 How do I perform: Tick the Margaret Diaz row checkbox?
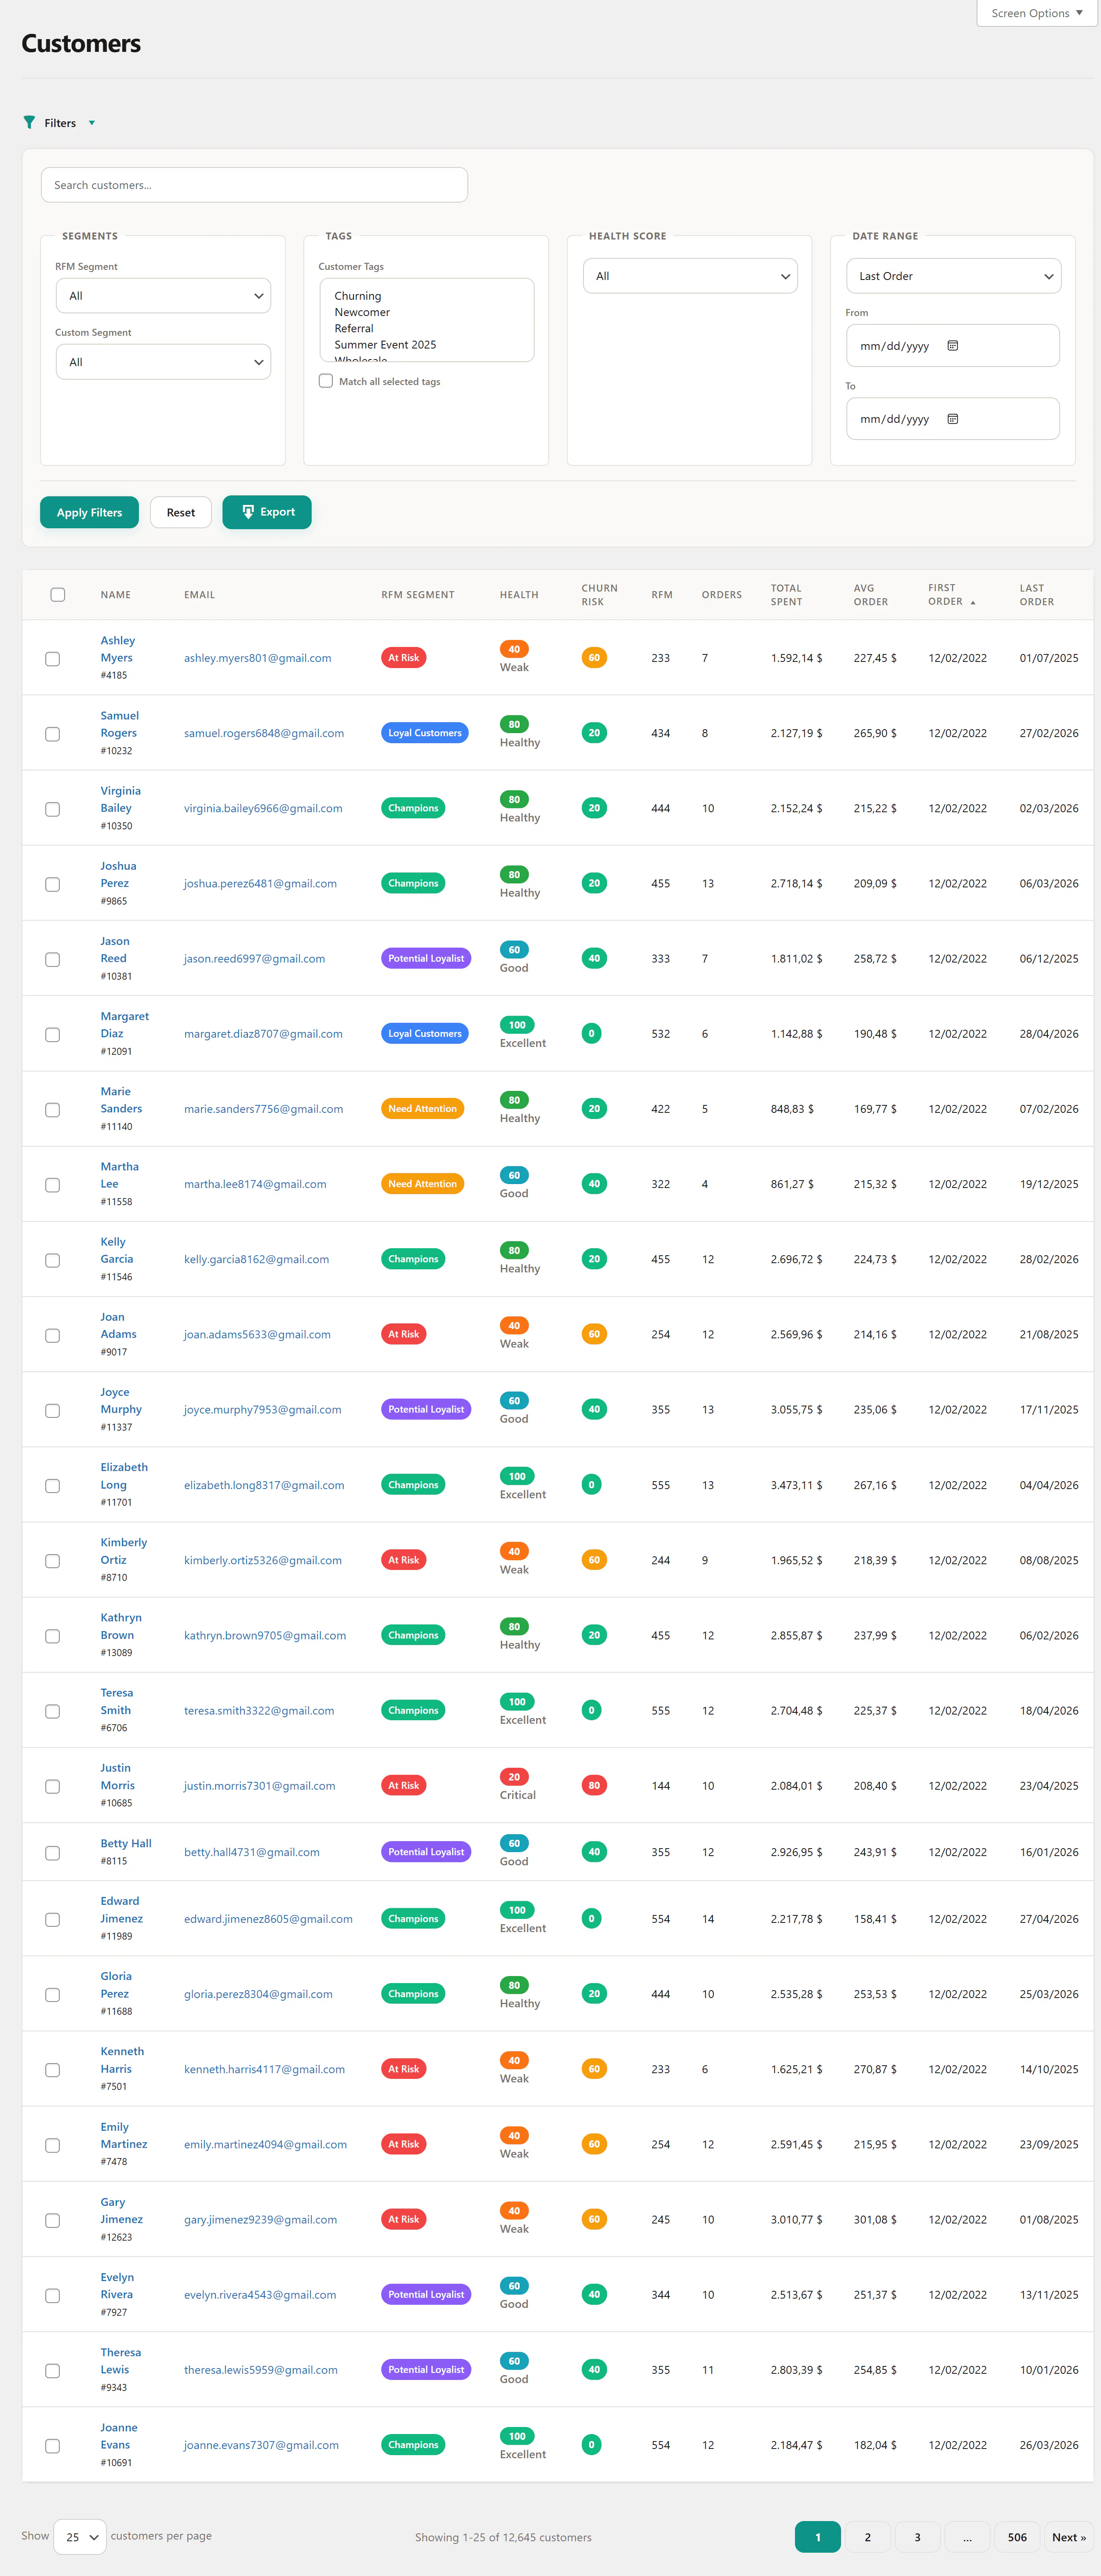pos(53,1035)
